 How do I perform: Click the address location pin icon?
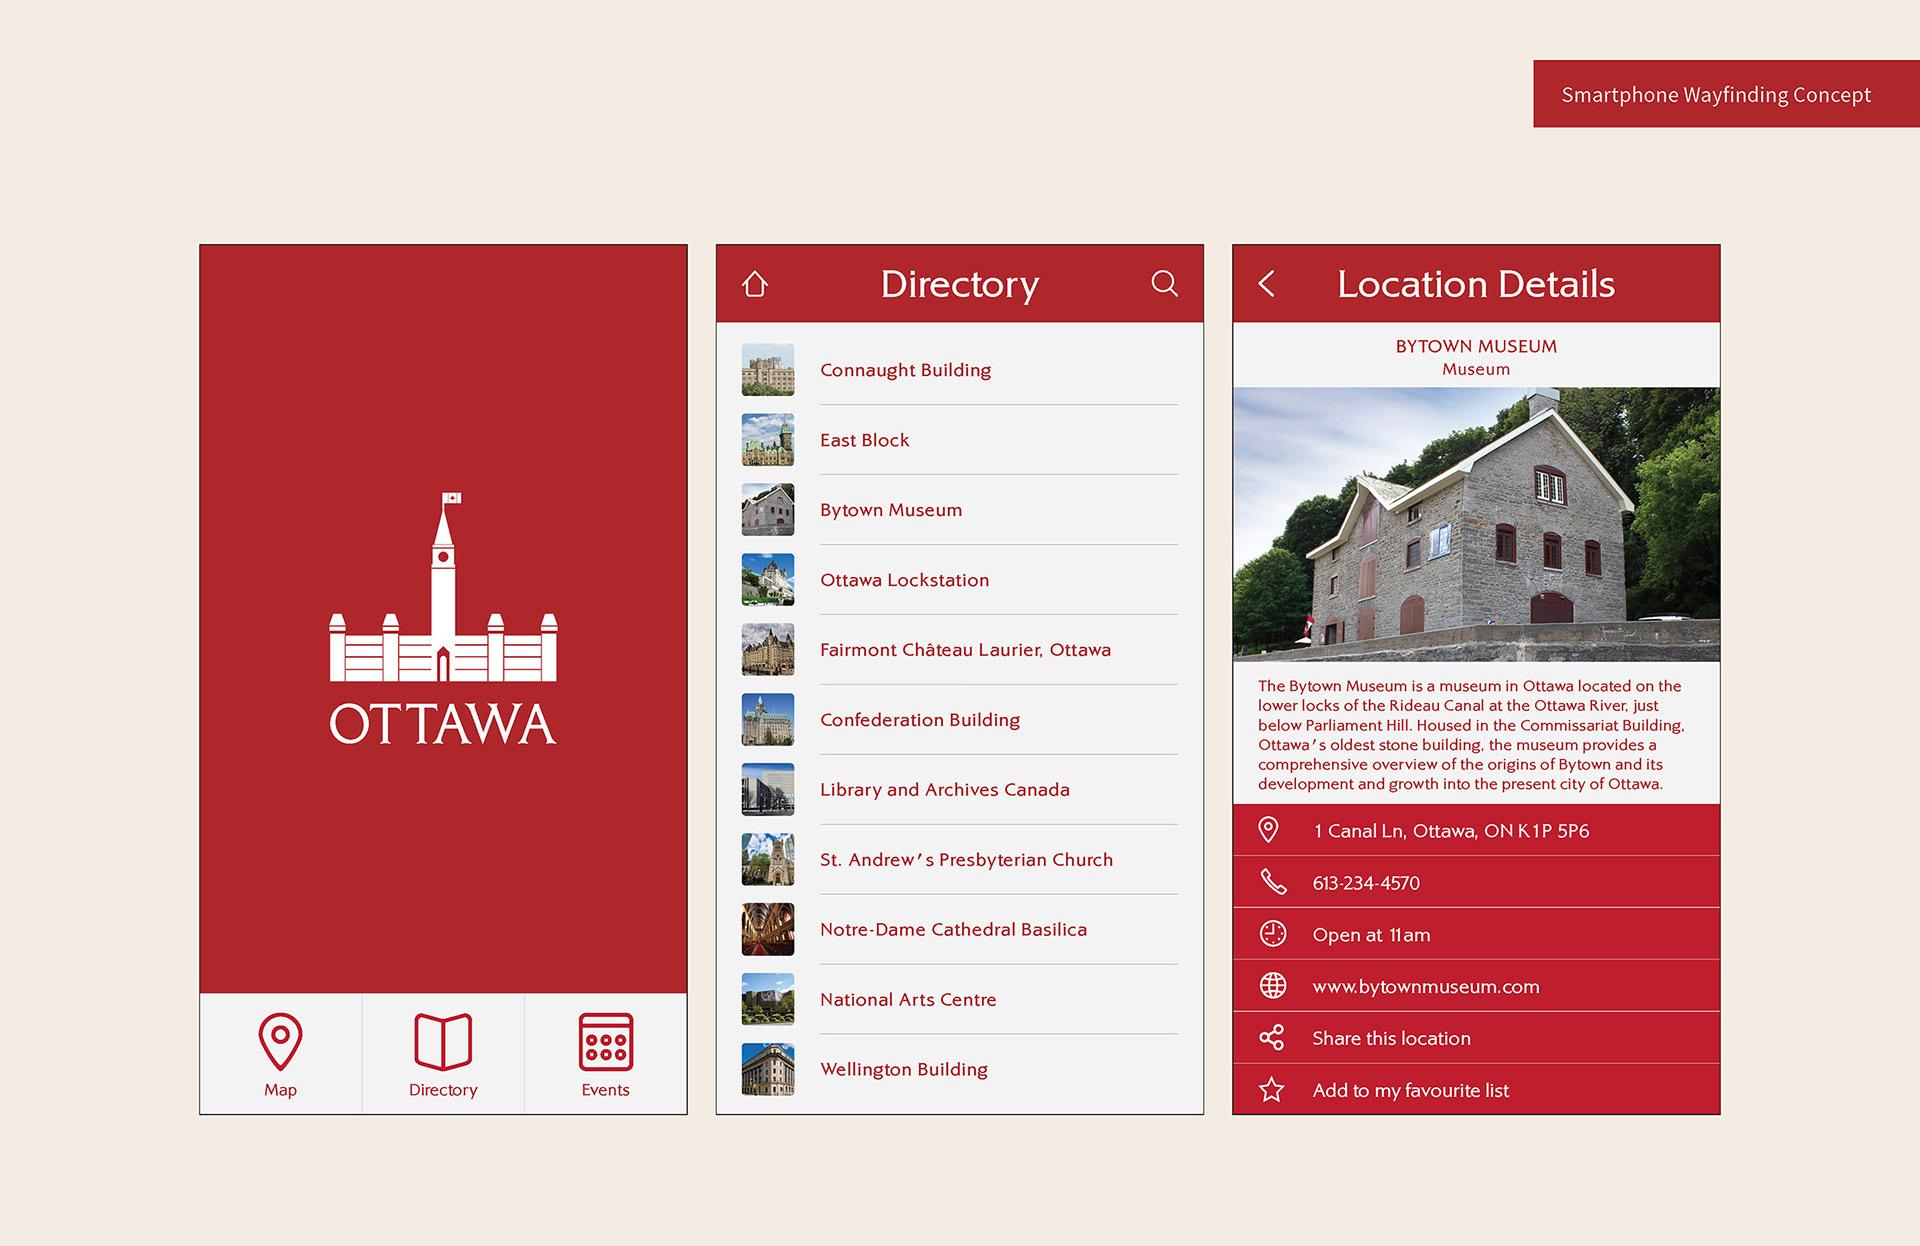click(x=1268, y=830)
